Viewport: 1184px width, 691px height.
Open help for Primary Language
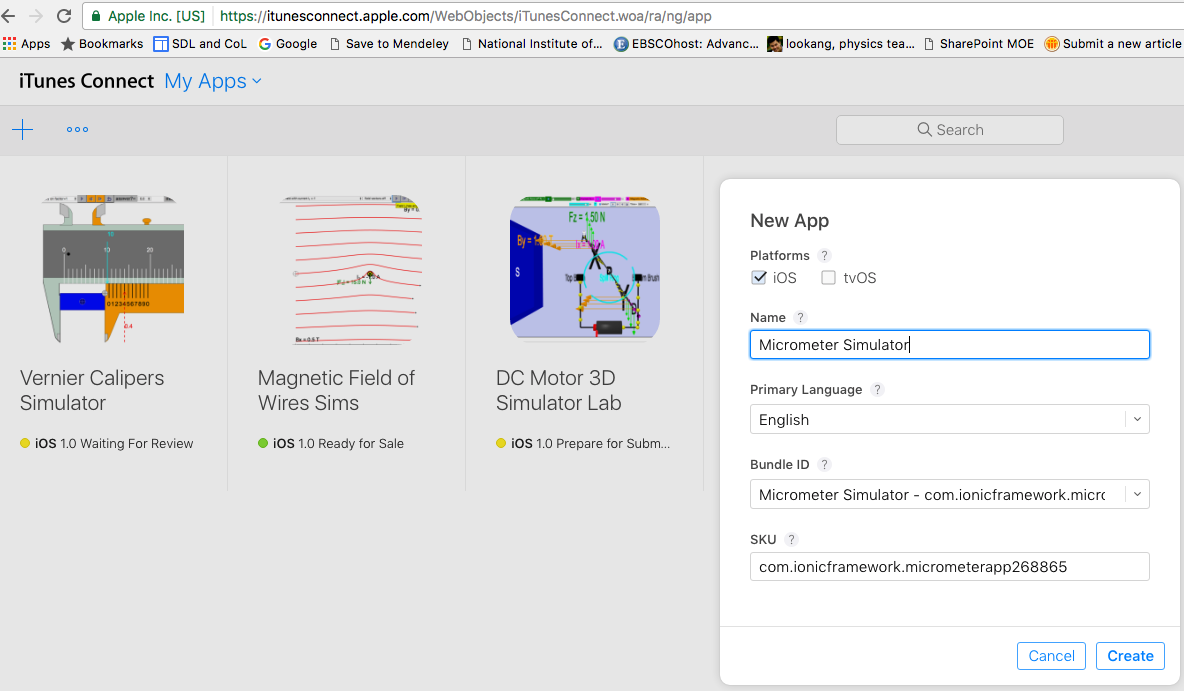877,389
